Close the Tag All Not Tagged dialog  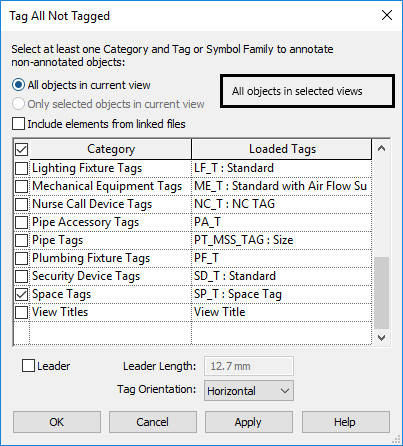(387, 15)
